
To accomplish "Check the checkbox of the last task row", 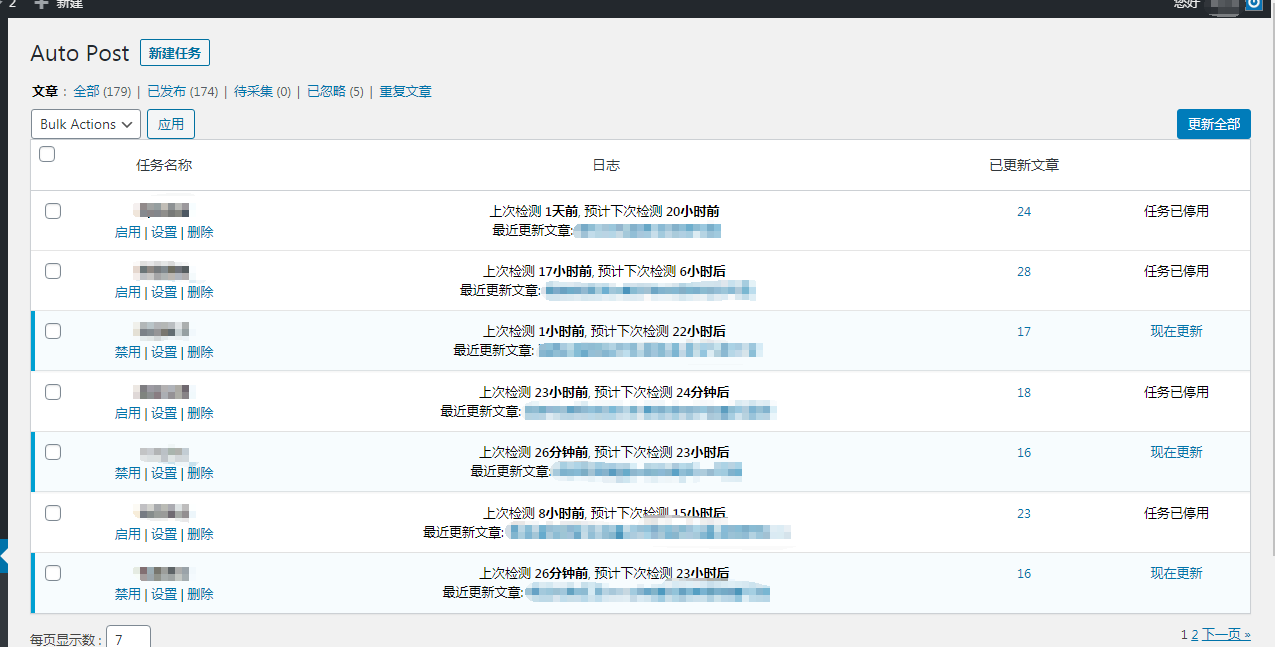I will pyautogui.click(x=52, y=573).
